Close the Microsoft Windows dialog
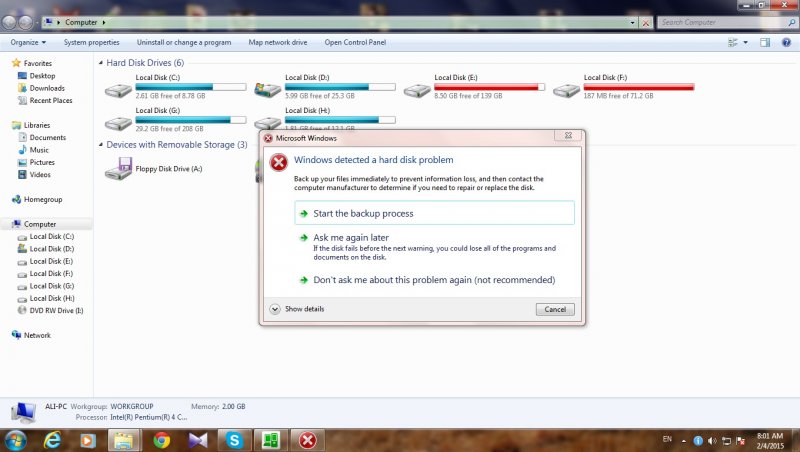This screenshot has width=800, height=452. coord(568,136)
